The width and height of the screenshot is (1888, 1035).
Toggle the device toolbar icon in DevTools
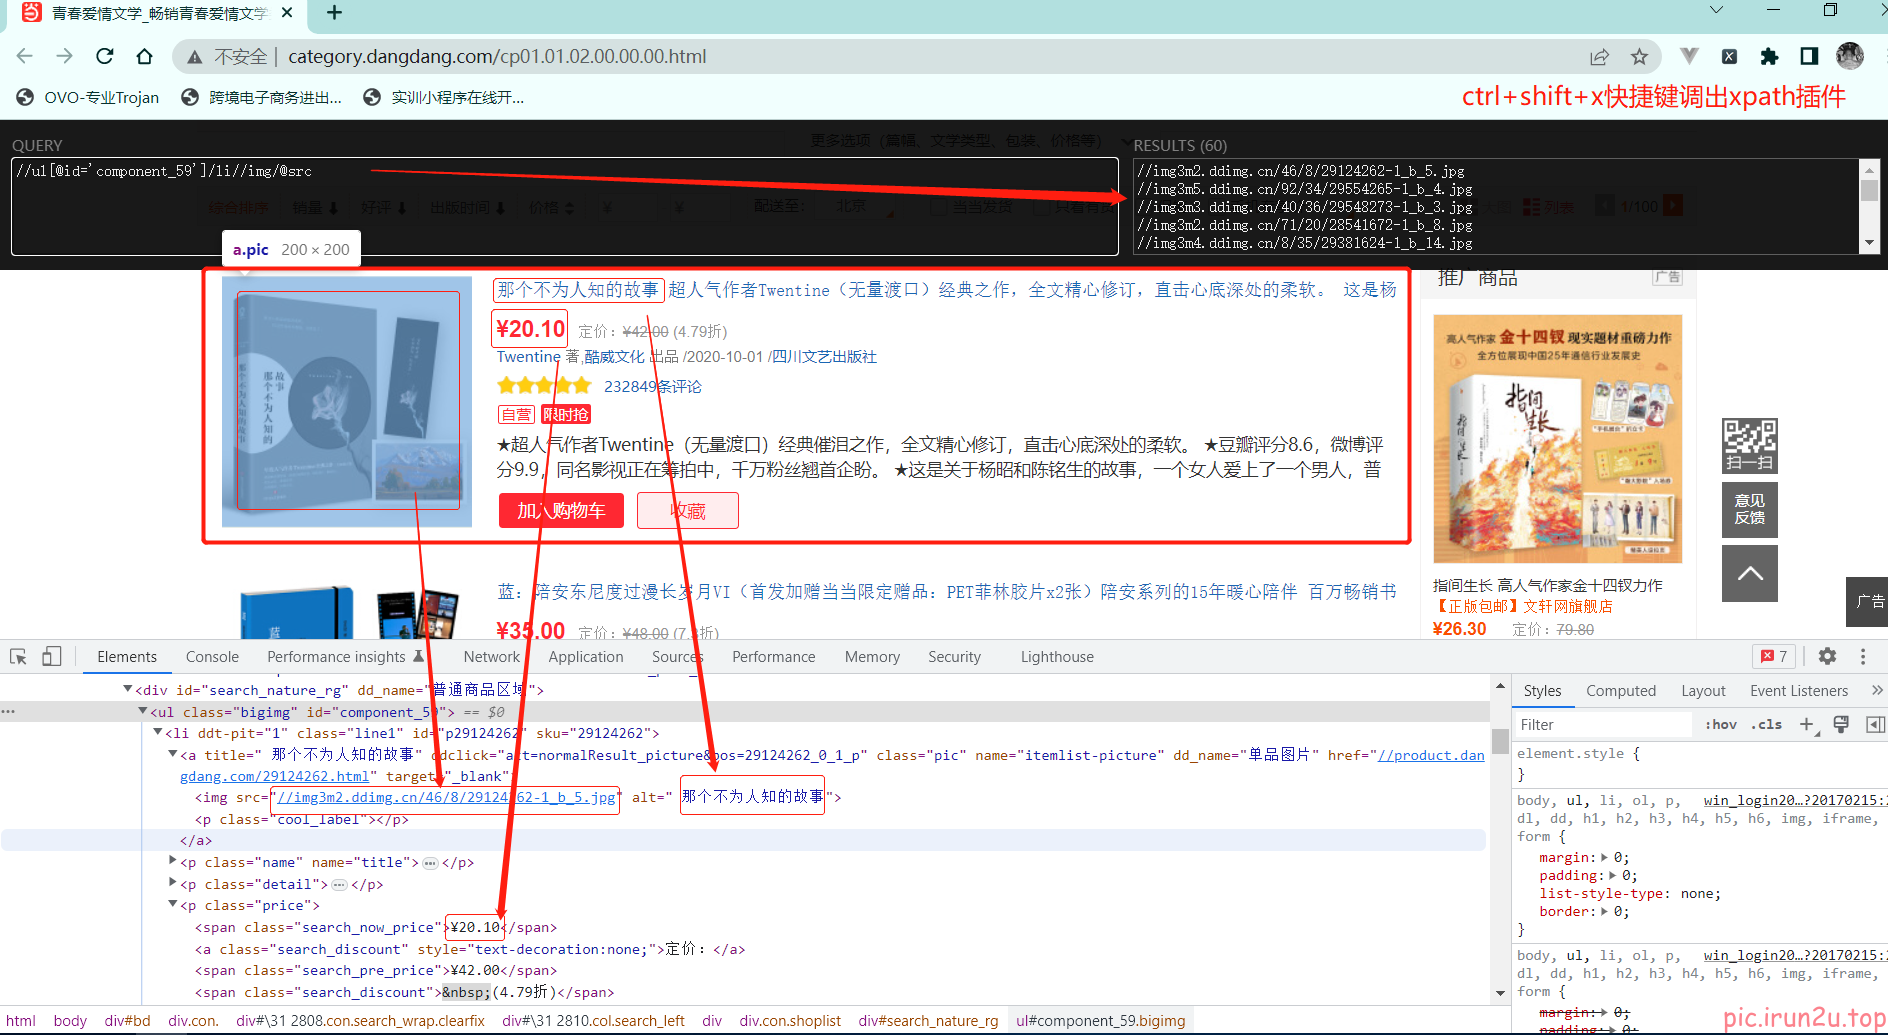pos(51,657)
